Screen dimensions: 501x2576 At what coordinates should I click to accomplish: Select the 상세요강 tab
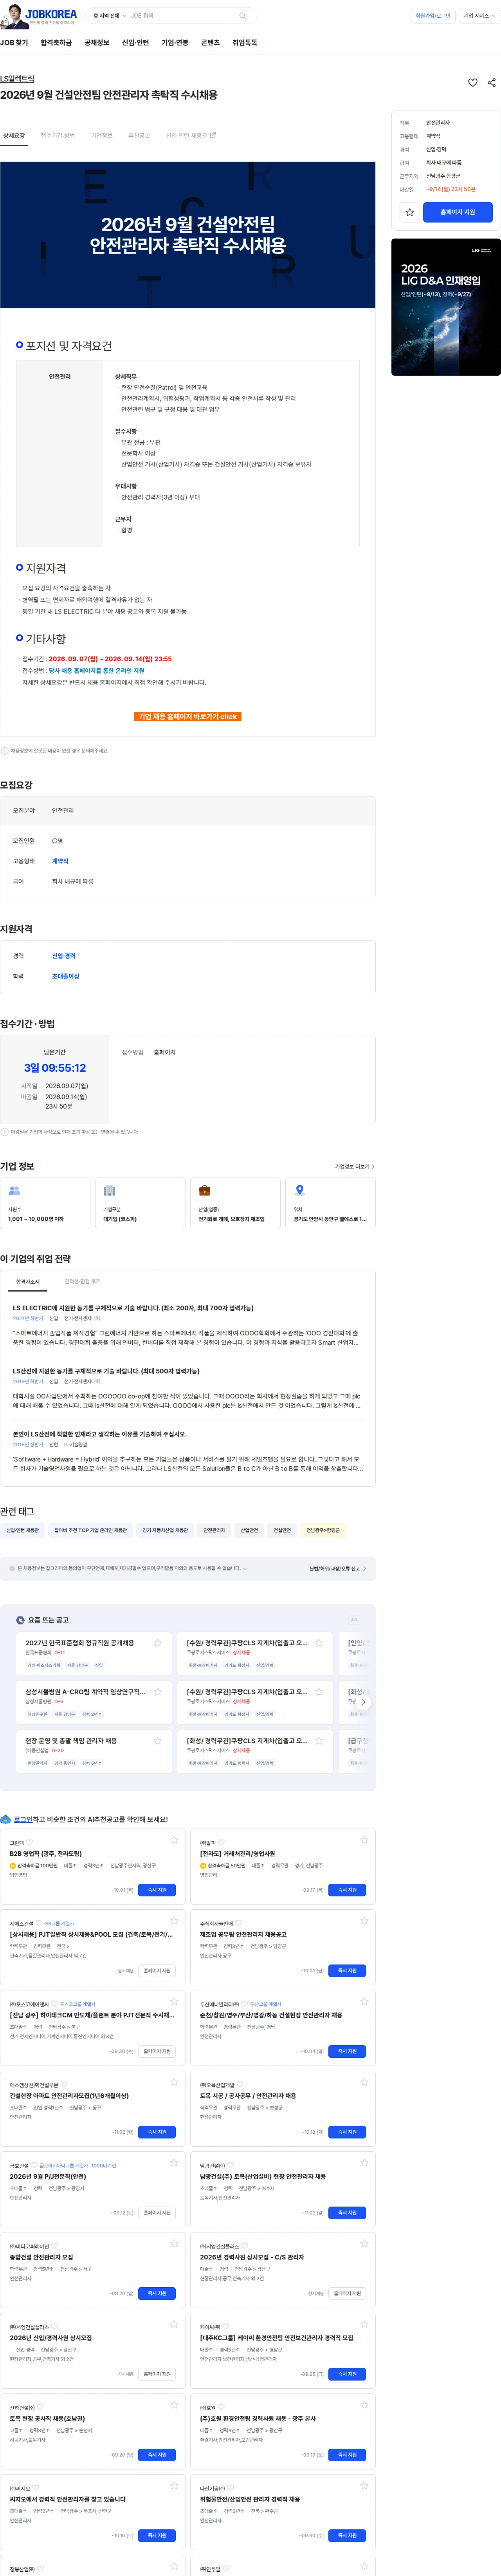pyautogui.click(x=14, y=136)
